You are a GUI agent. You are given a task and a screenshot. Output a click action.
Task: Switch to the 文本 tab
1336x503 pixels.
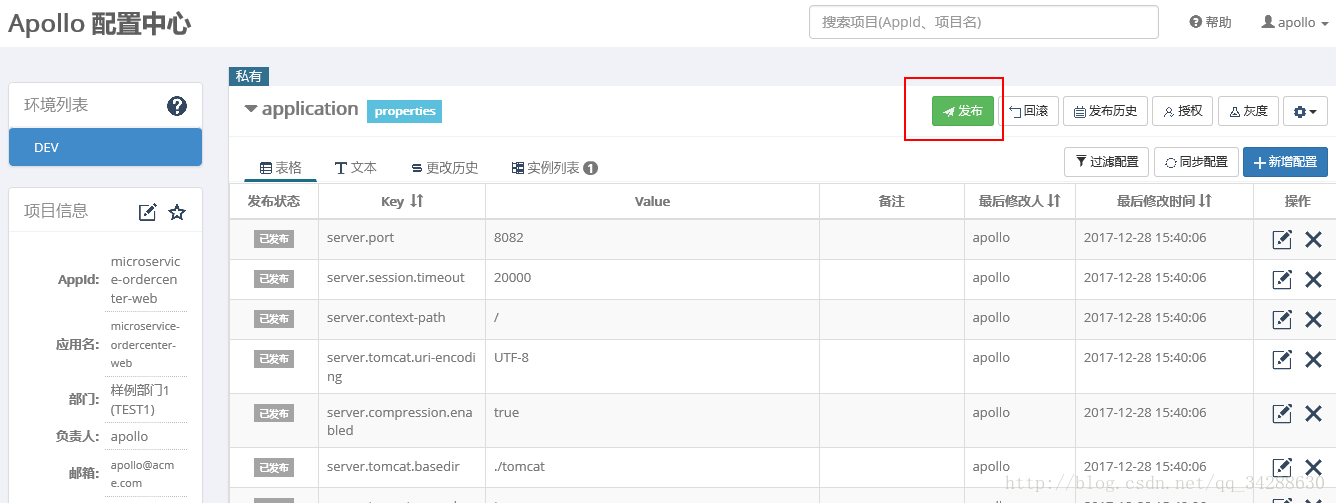point(356,168)
